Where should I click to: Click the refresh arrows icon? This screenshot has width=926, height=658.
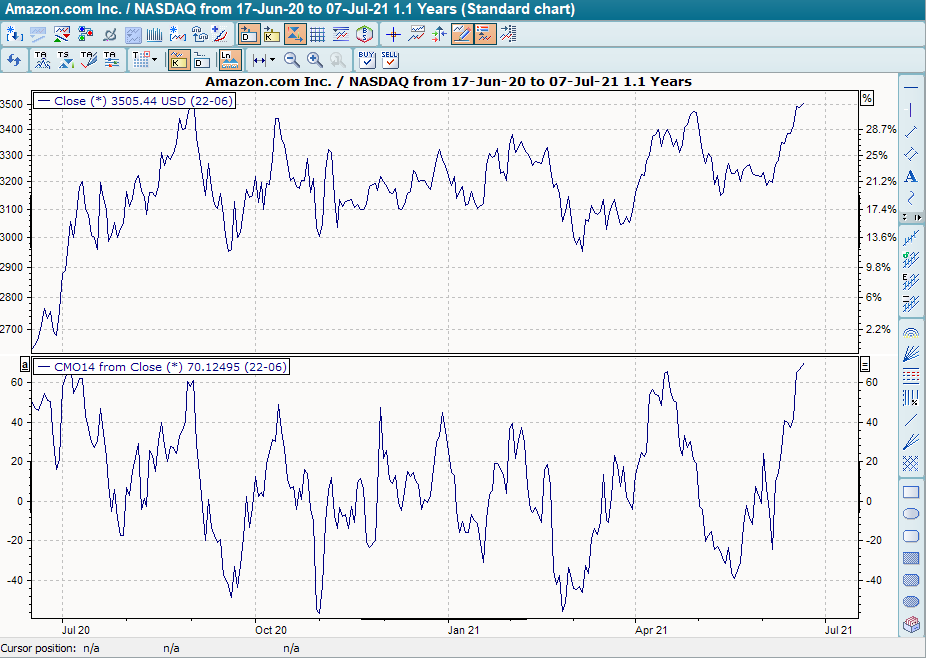click(14, 61)
